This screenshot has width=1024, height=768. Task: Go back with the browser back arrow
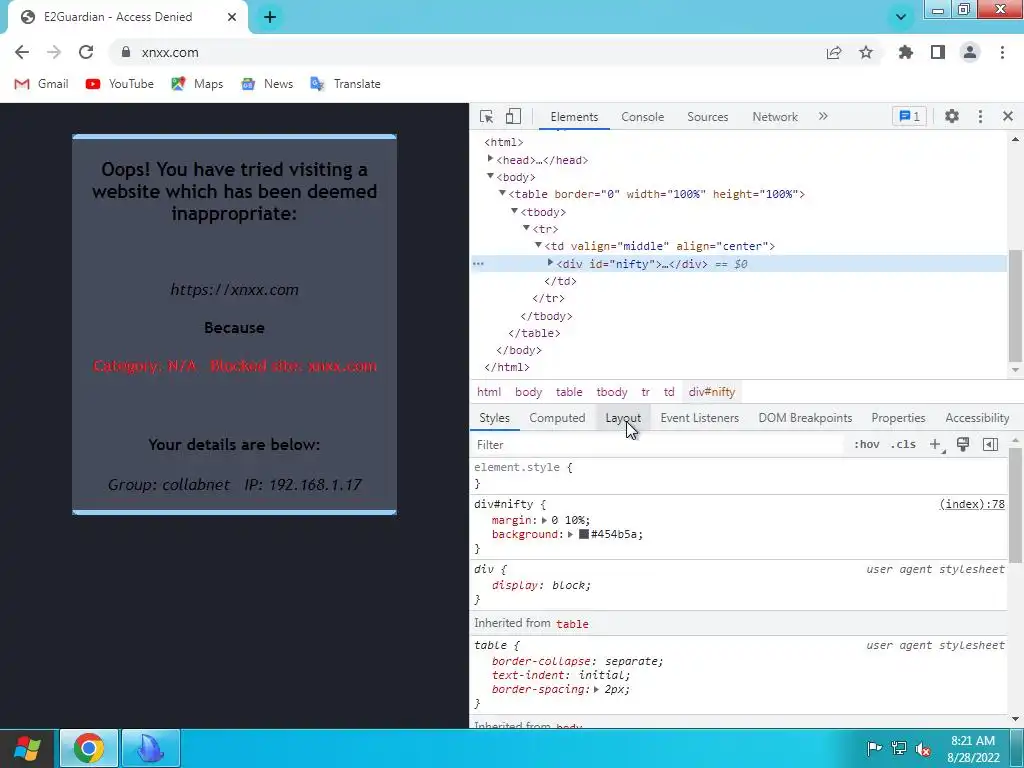22,52
